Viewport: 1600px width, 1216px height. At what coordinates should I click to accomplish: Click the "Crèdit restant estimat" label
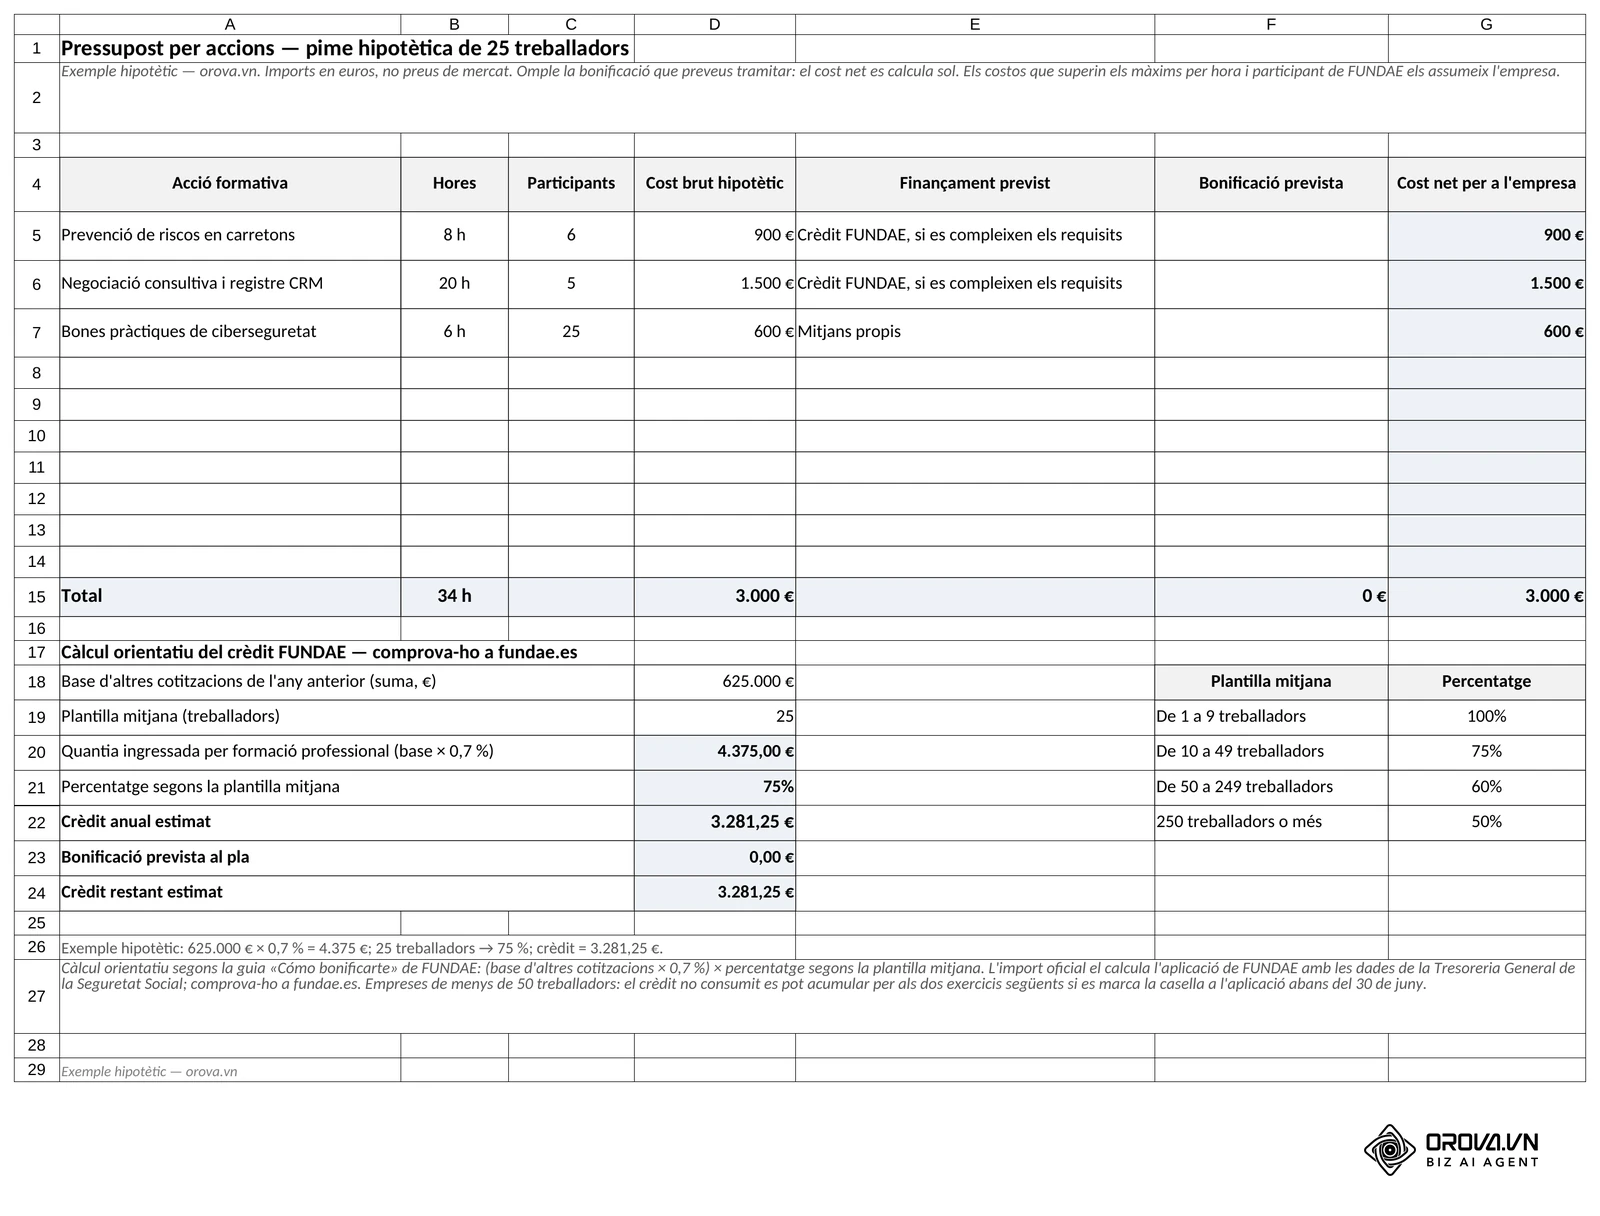point(346,893)
